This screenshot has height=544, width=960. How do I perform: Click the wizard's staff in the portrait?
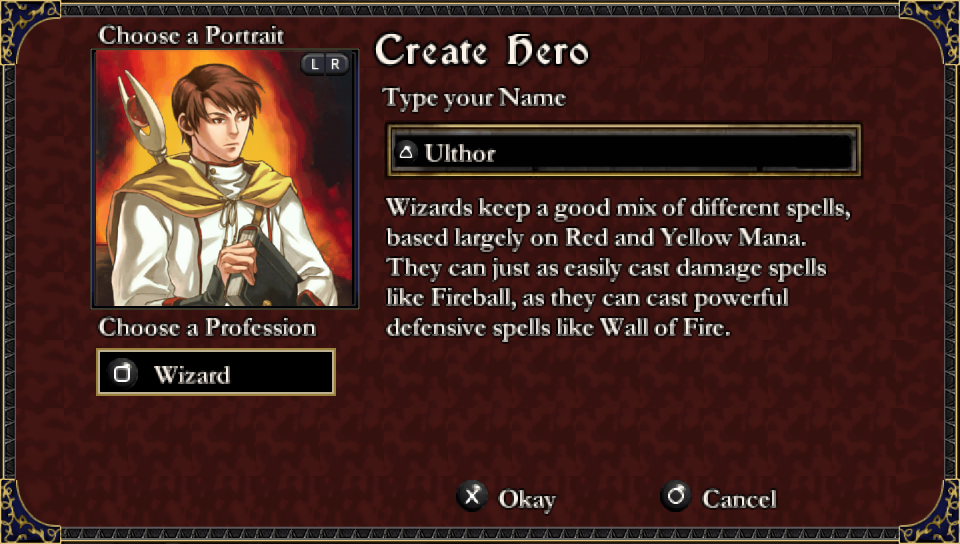pos(143,116)
